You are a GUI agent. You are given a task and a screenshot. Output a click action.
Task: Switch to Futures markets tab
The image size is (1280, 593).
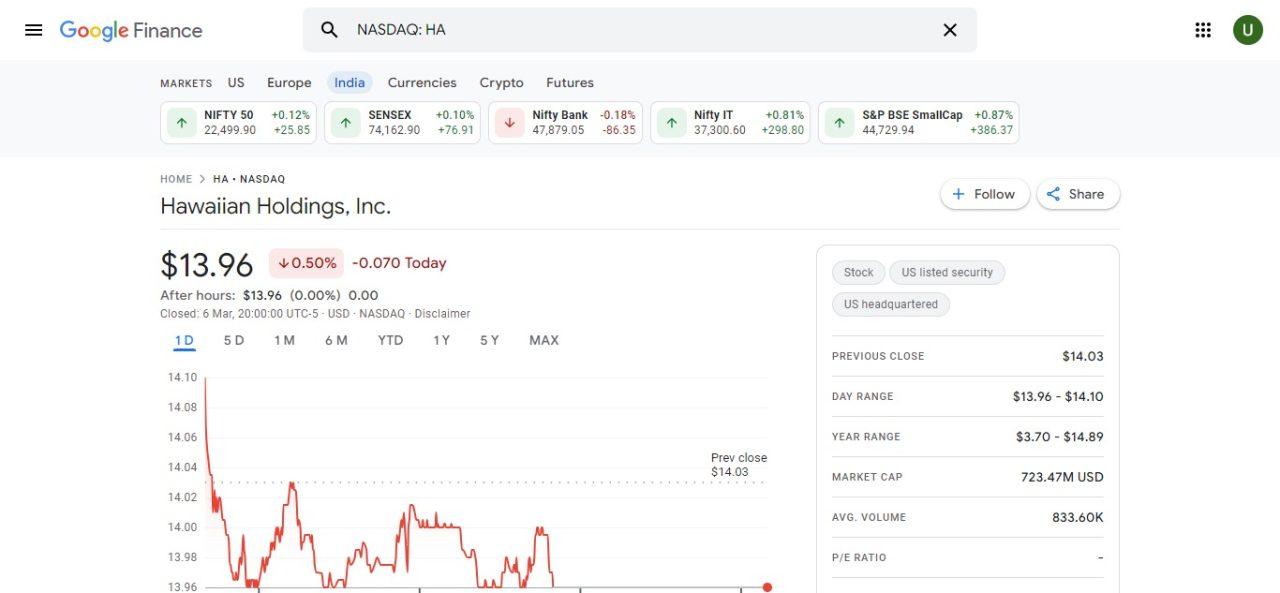pos(570,83)
